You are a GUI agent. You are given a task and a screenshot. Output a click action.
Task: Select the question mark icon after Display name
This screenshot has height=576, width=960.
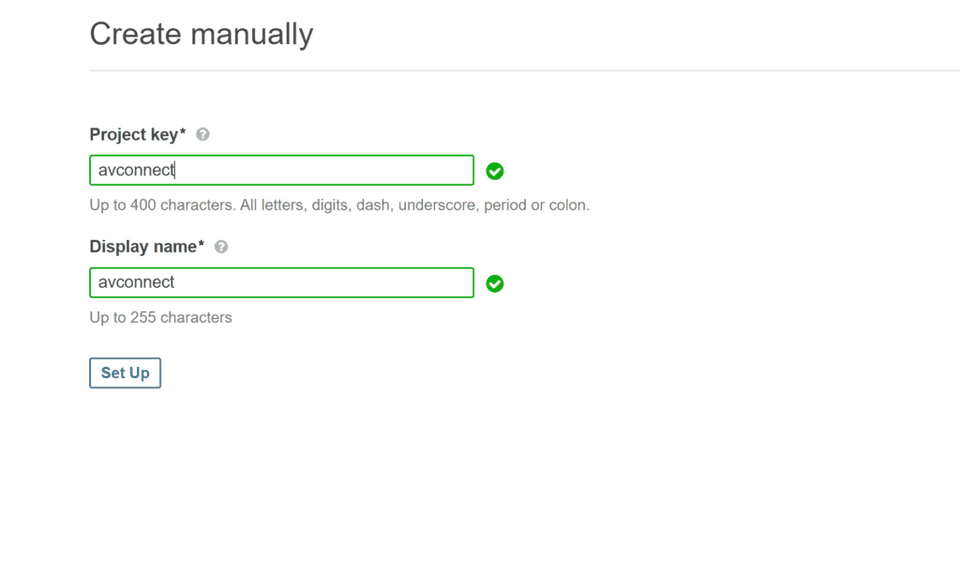(x=221, y=246)
